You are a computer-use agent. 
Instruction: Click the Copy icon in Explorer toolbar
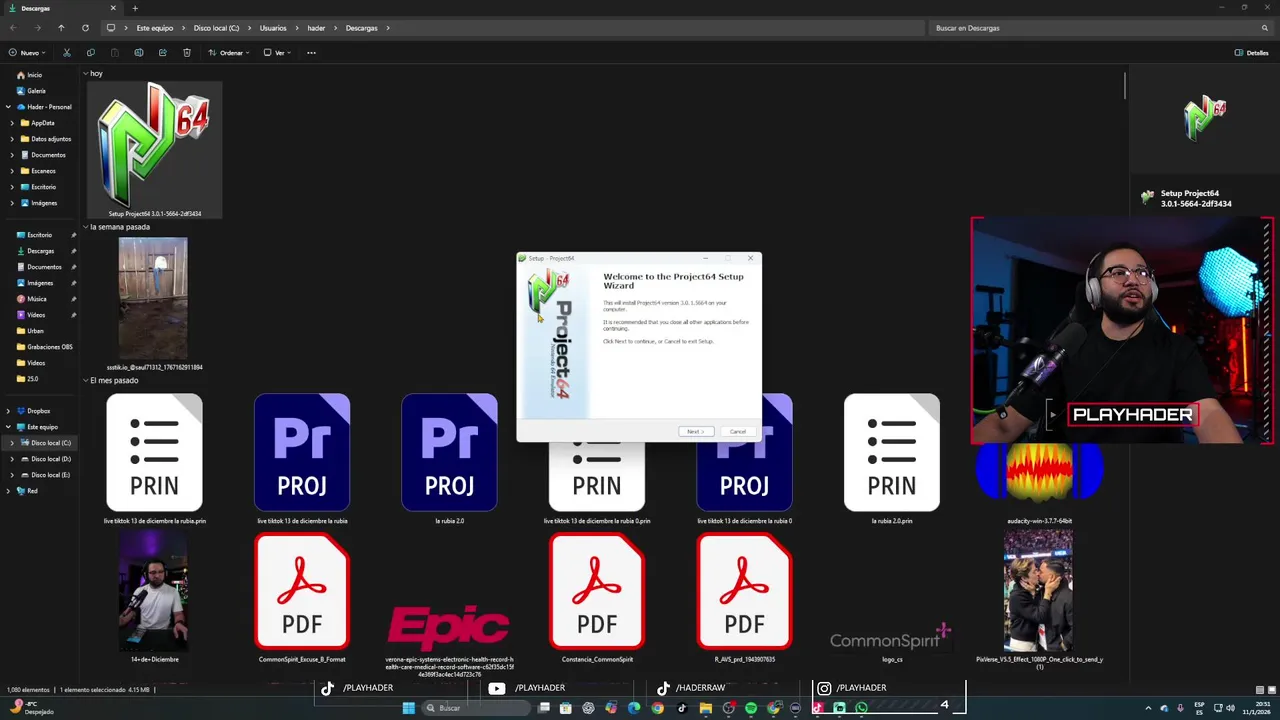point(91,53)
